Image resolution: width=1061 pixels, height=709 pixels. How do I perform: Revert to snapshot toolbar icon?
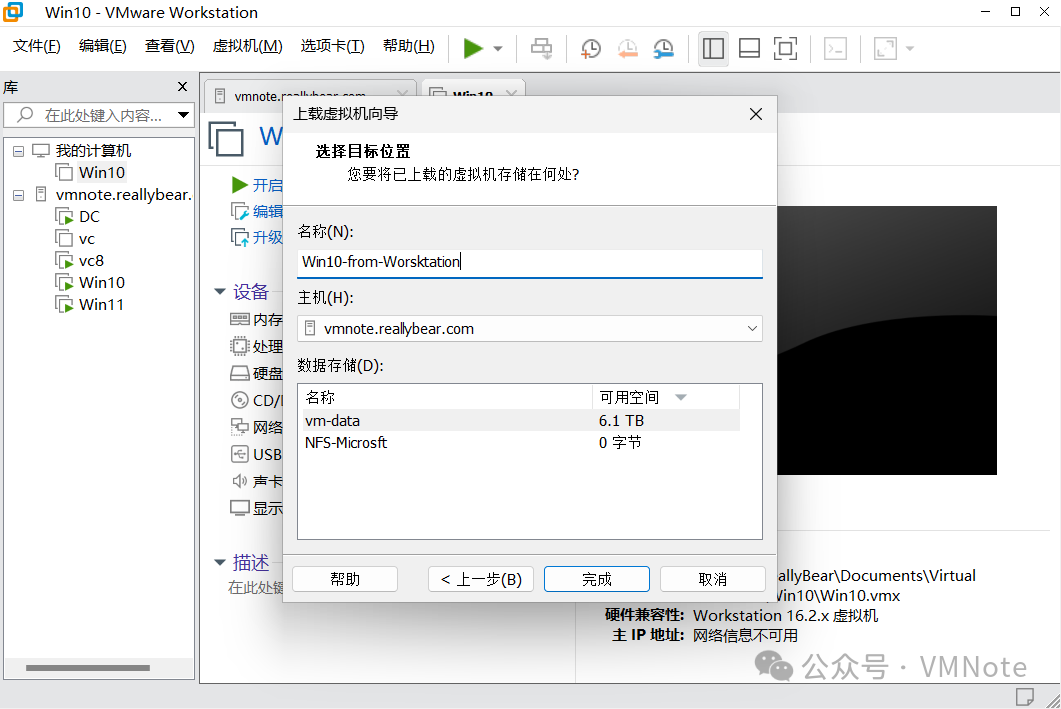click(x=627, y=48)
